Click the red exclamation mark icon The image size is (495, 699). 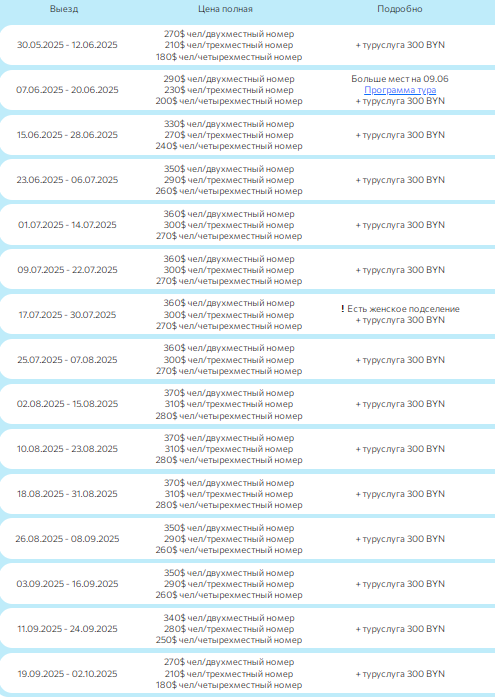(x=342, y=308)
